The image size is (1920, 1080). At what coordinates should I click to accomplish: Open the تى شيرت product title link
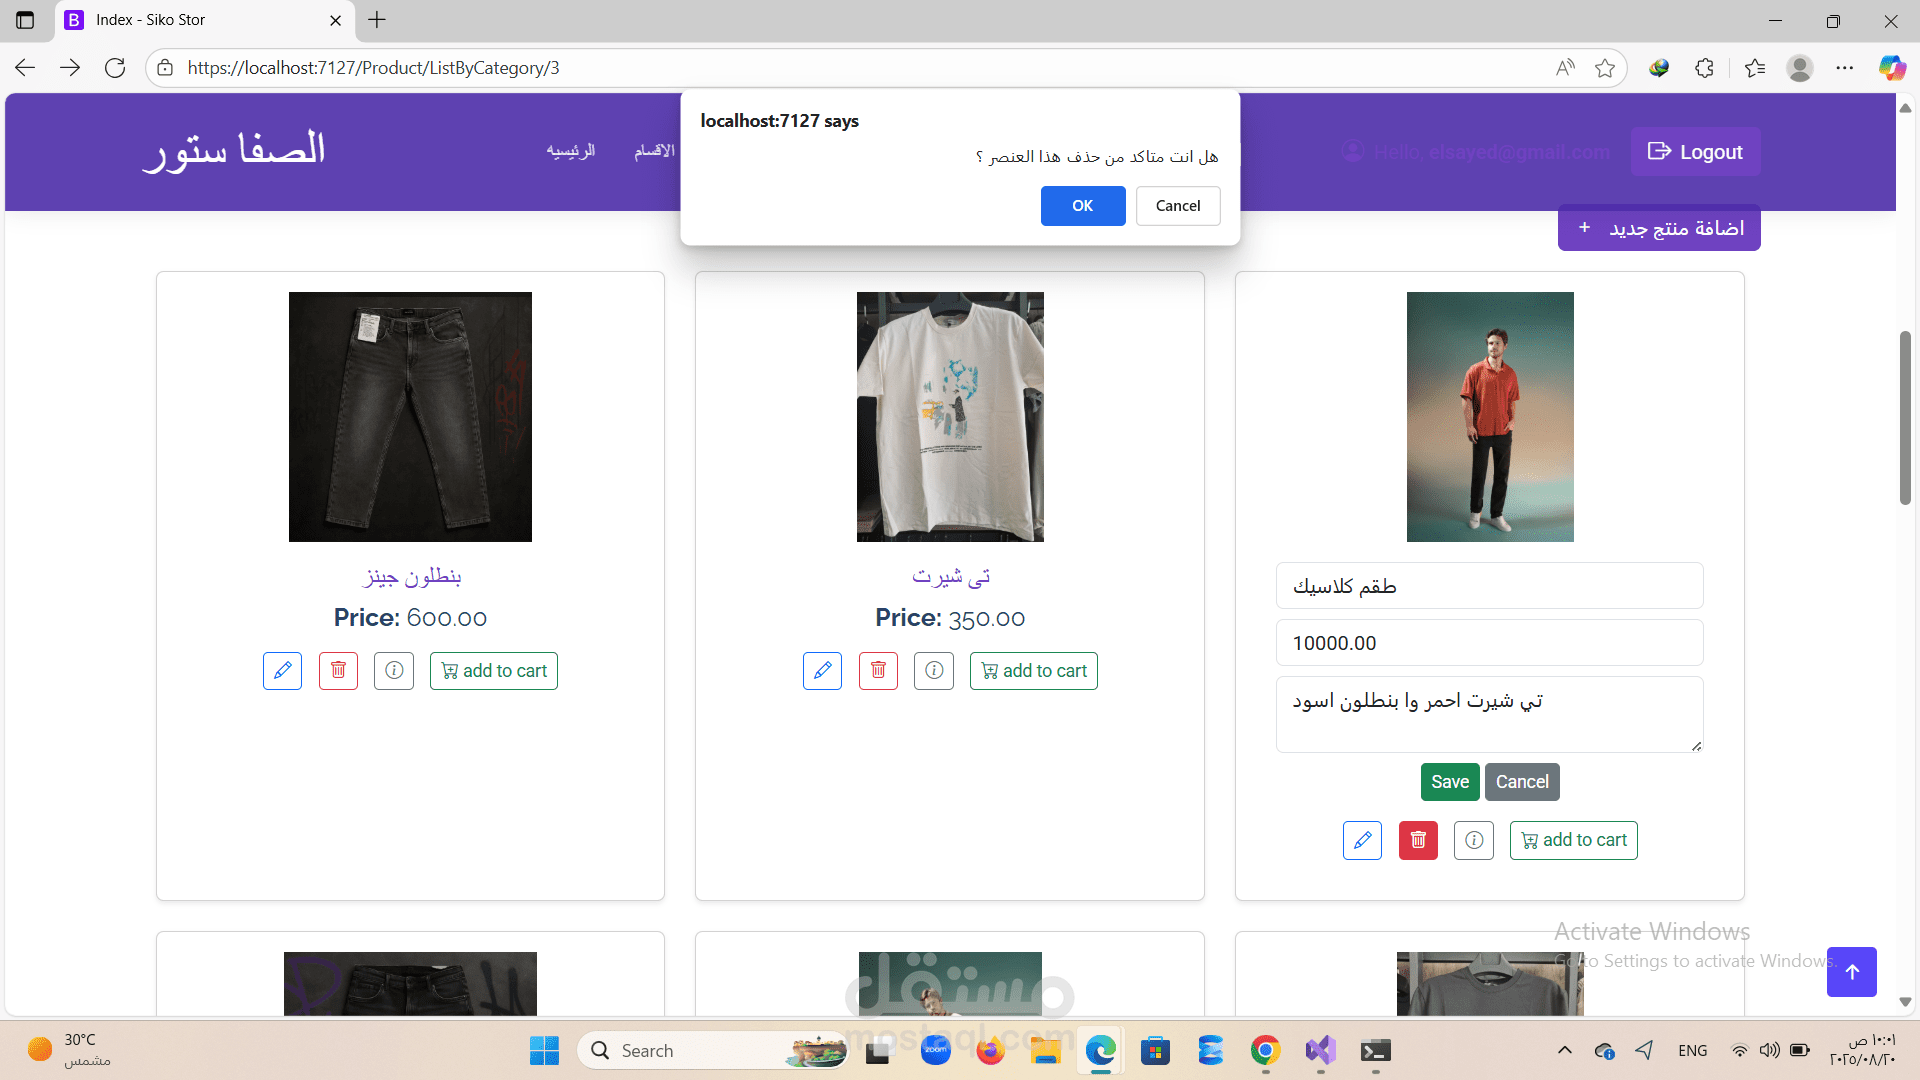(x=951, y=577)
